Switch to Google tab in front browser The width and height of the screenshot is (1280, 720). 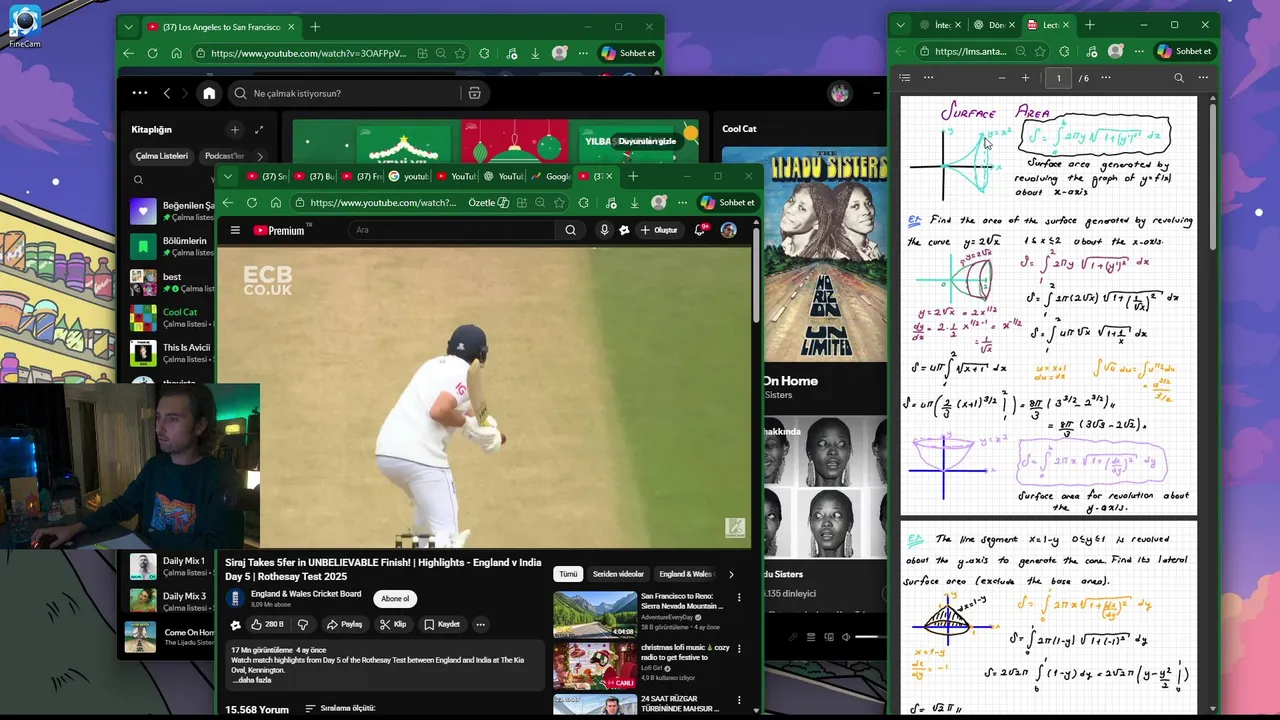click(x=550, y=176)
